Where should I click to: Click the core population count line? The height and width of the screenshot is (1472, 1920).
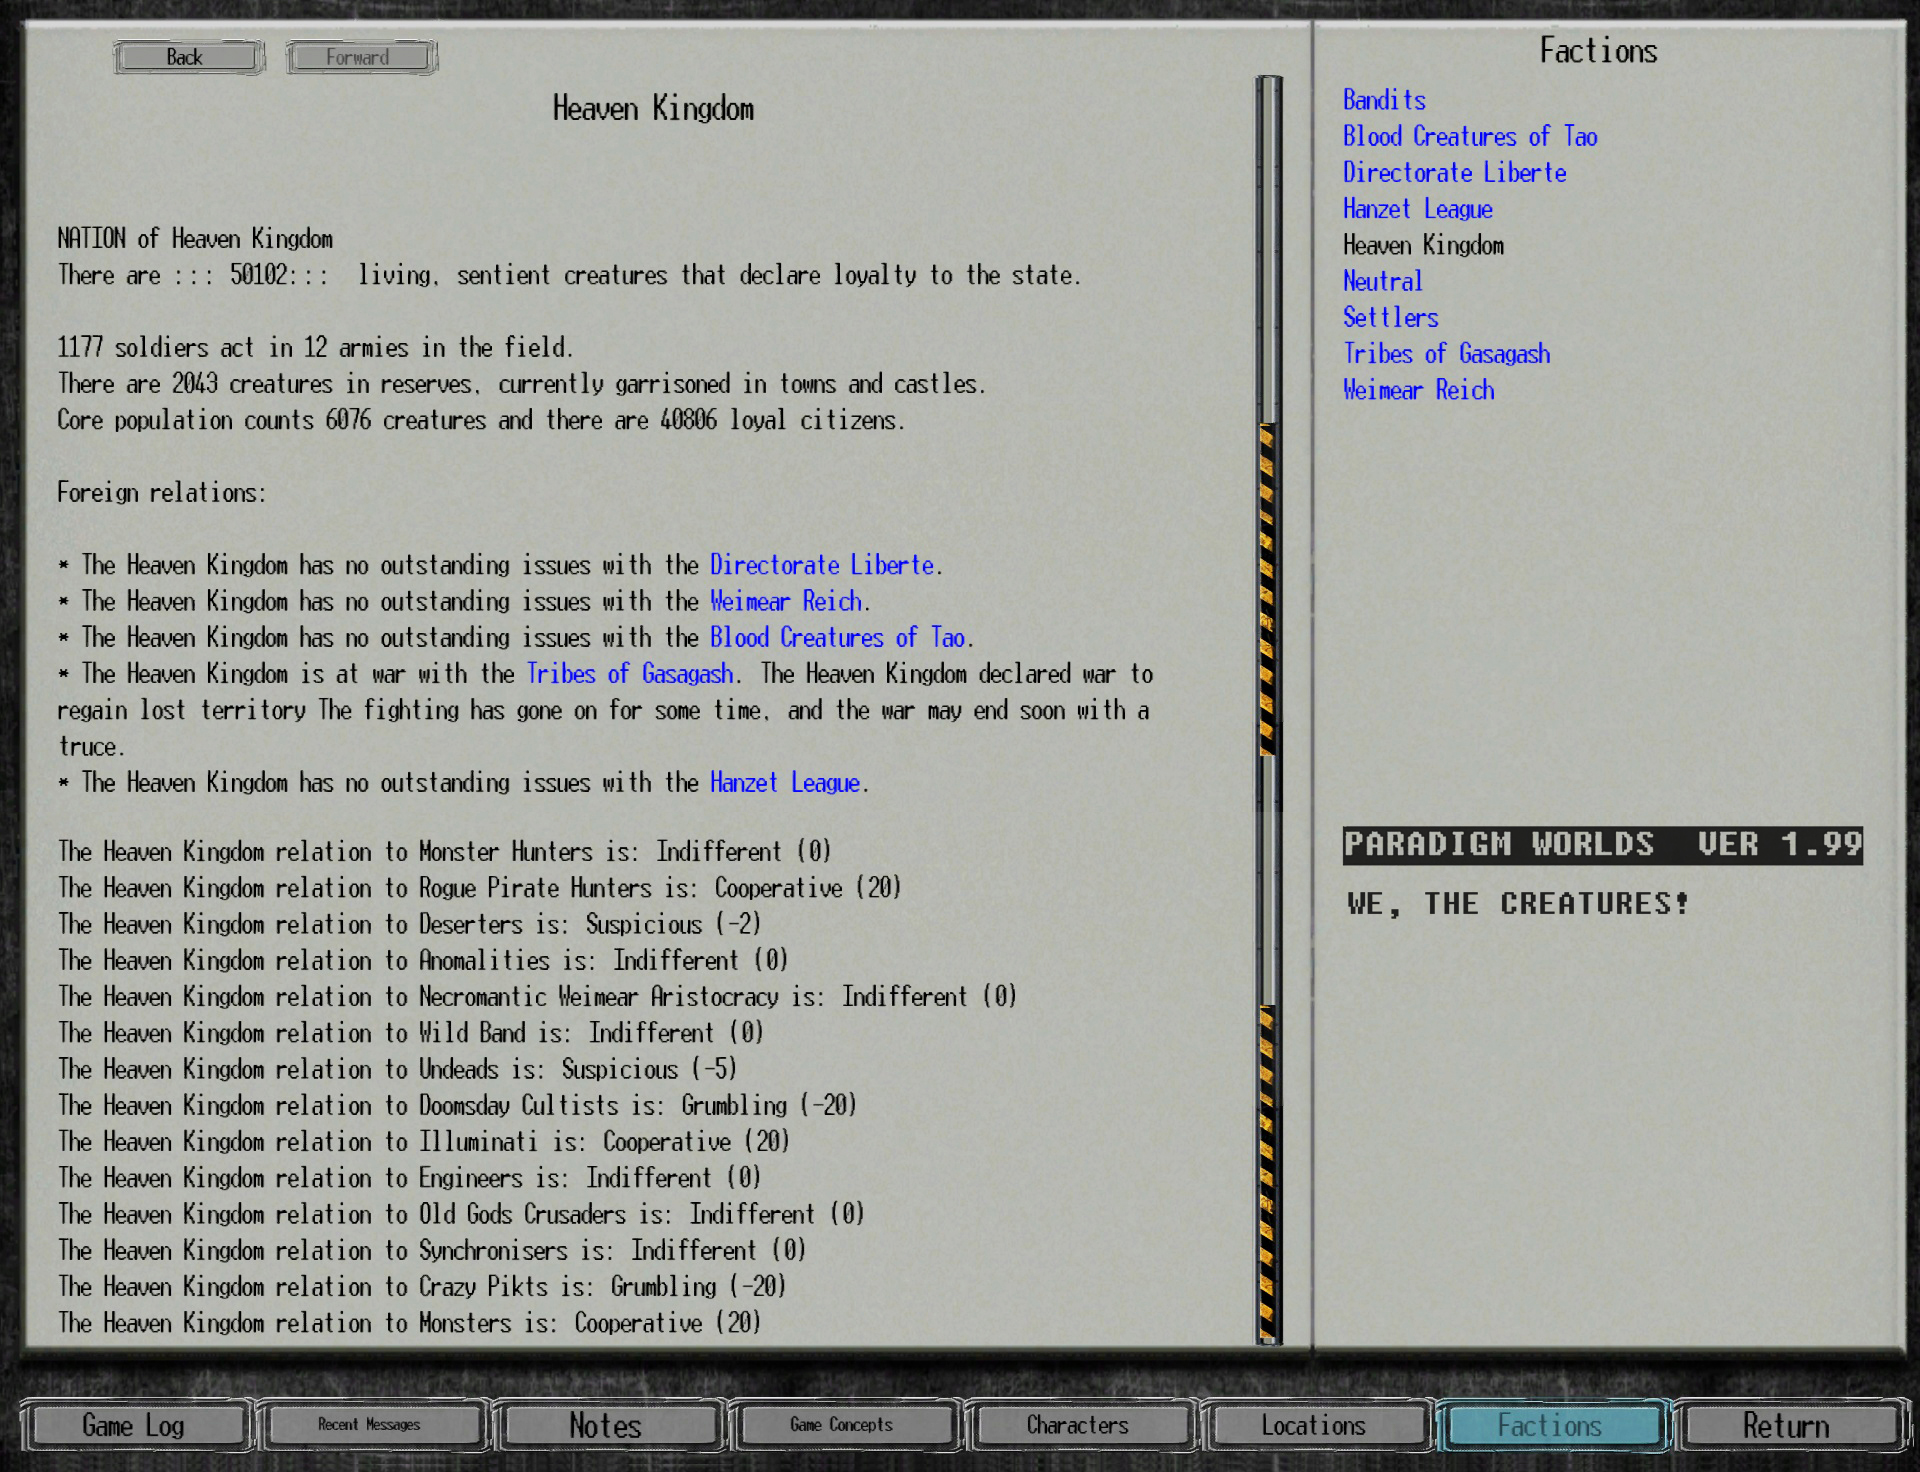[481, 420]
